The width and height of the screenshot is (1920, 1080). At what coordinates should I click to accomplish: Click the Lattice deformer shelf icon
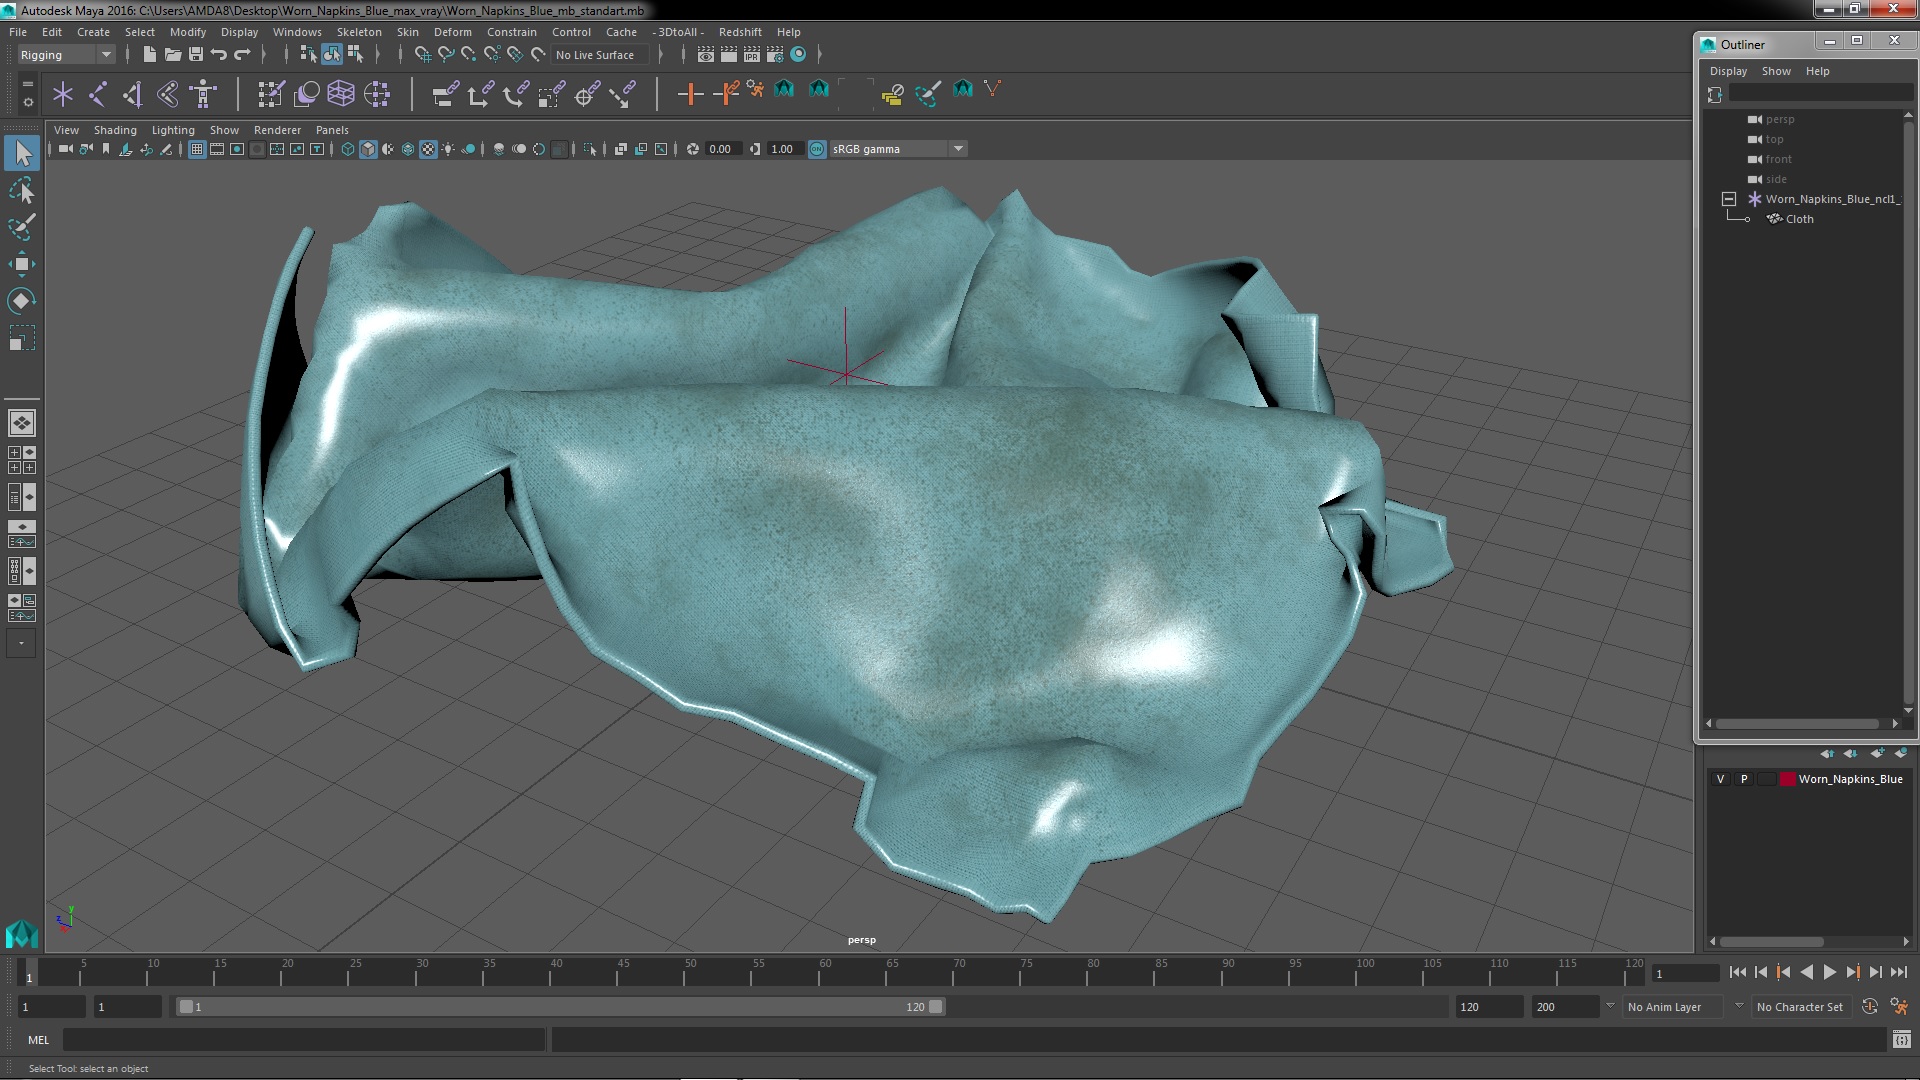[341, 94]
